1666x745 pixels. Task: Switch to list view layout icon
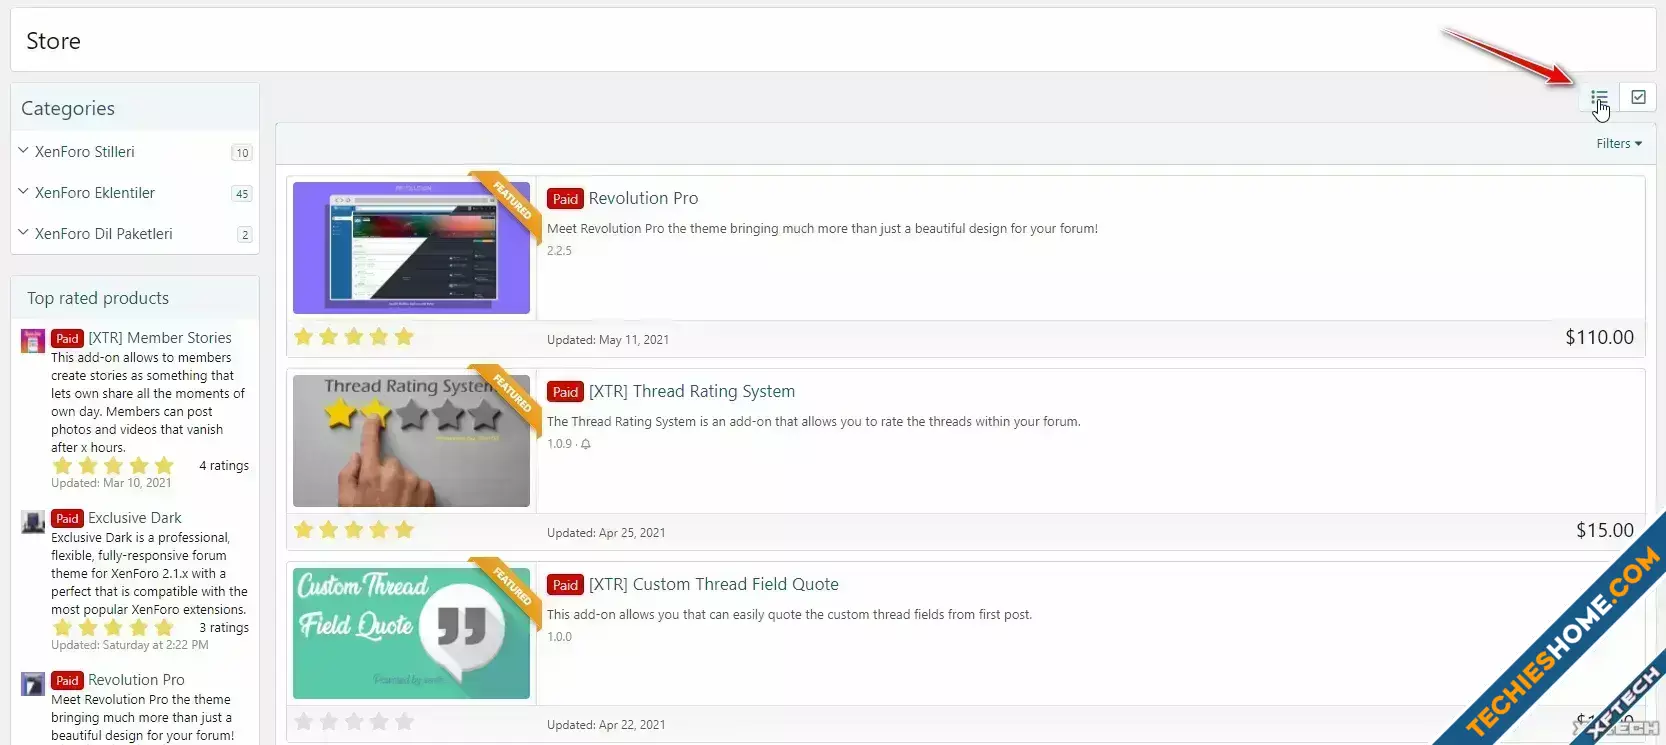coord(1599,98)
